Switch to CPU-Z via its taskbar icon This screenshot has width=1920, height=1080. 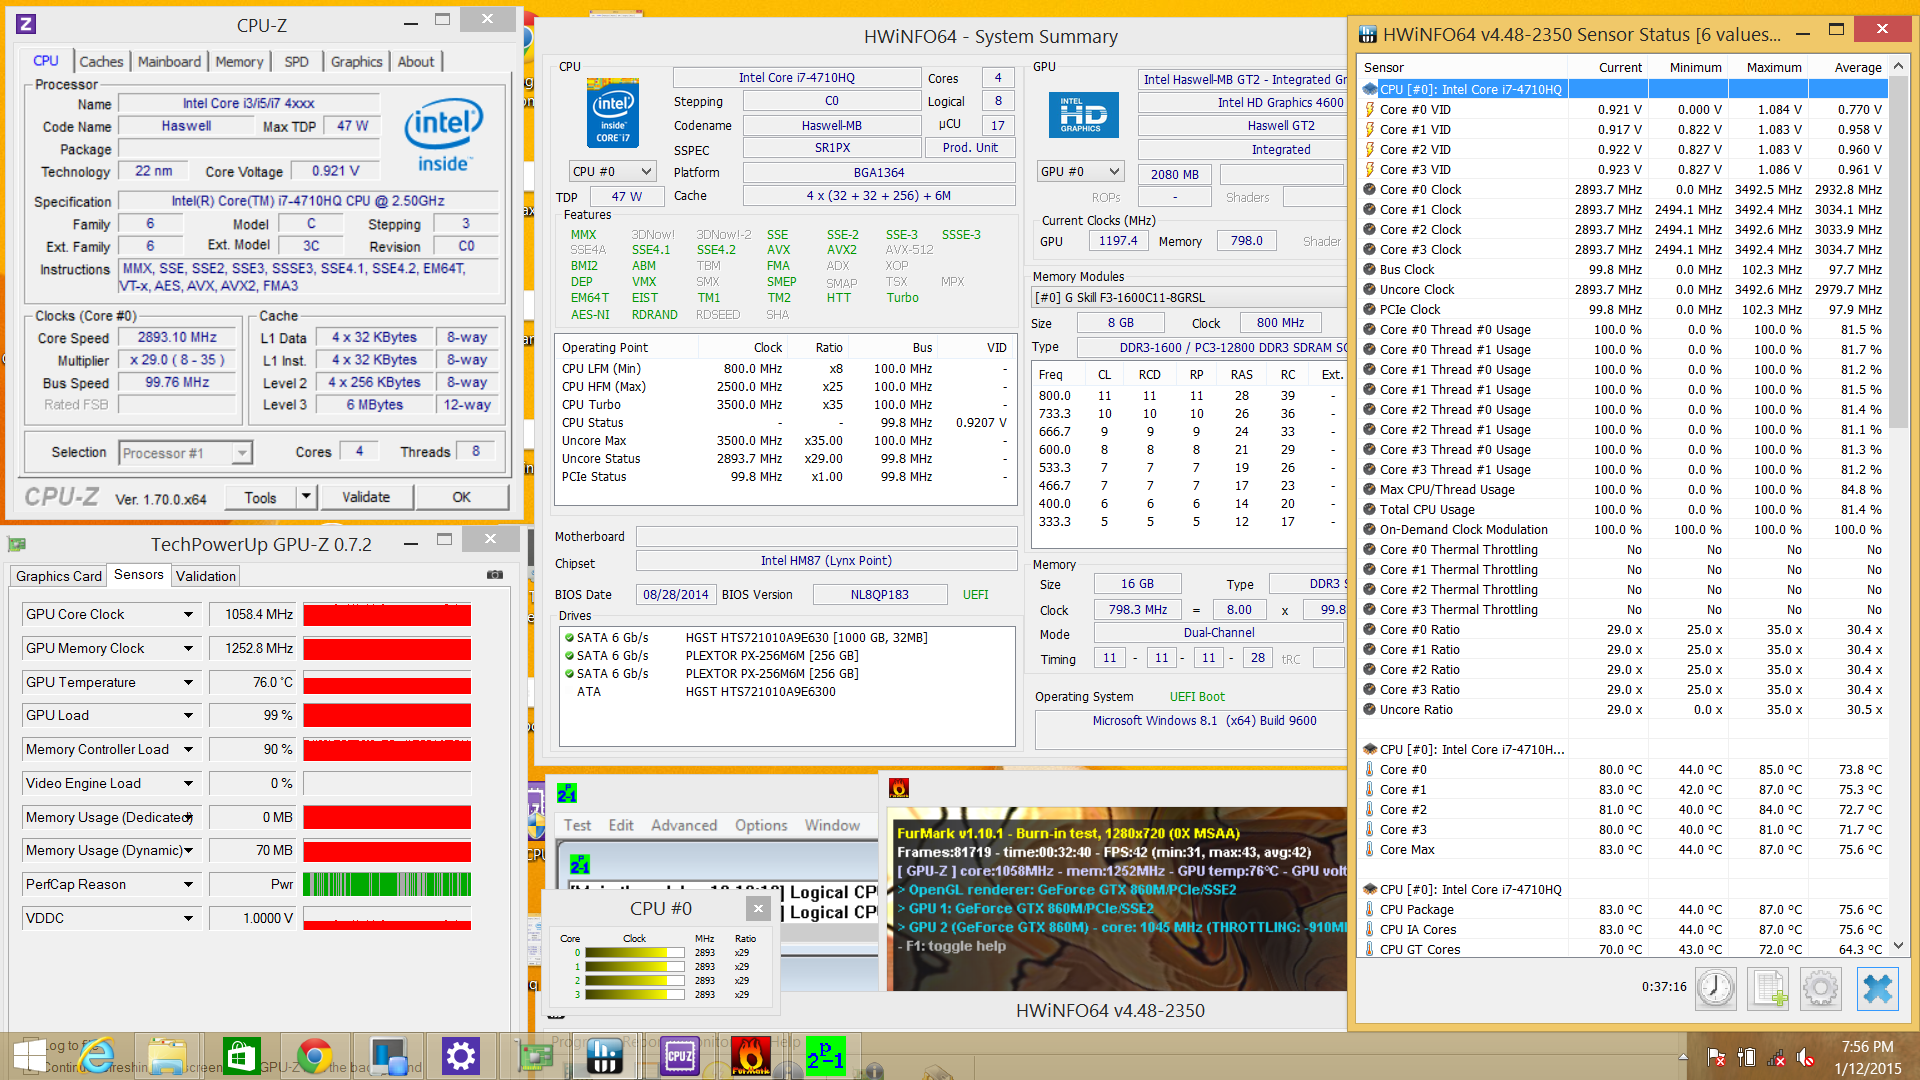pos(680,1056)
